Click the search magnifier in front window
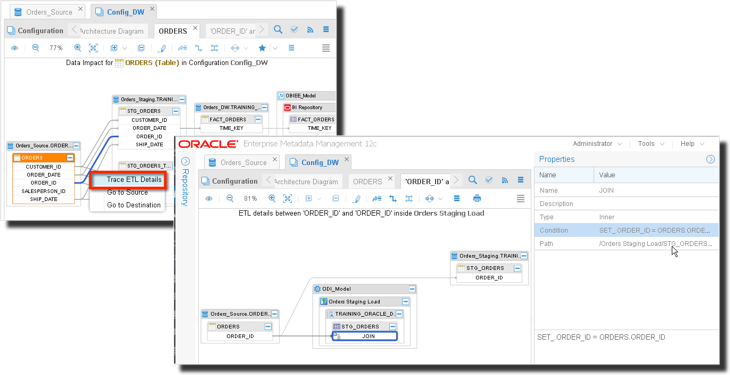The height and width of the screenshot is (375, 730). tap(473, 180)
